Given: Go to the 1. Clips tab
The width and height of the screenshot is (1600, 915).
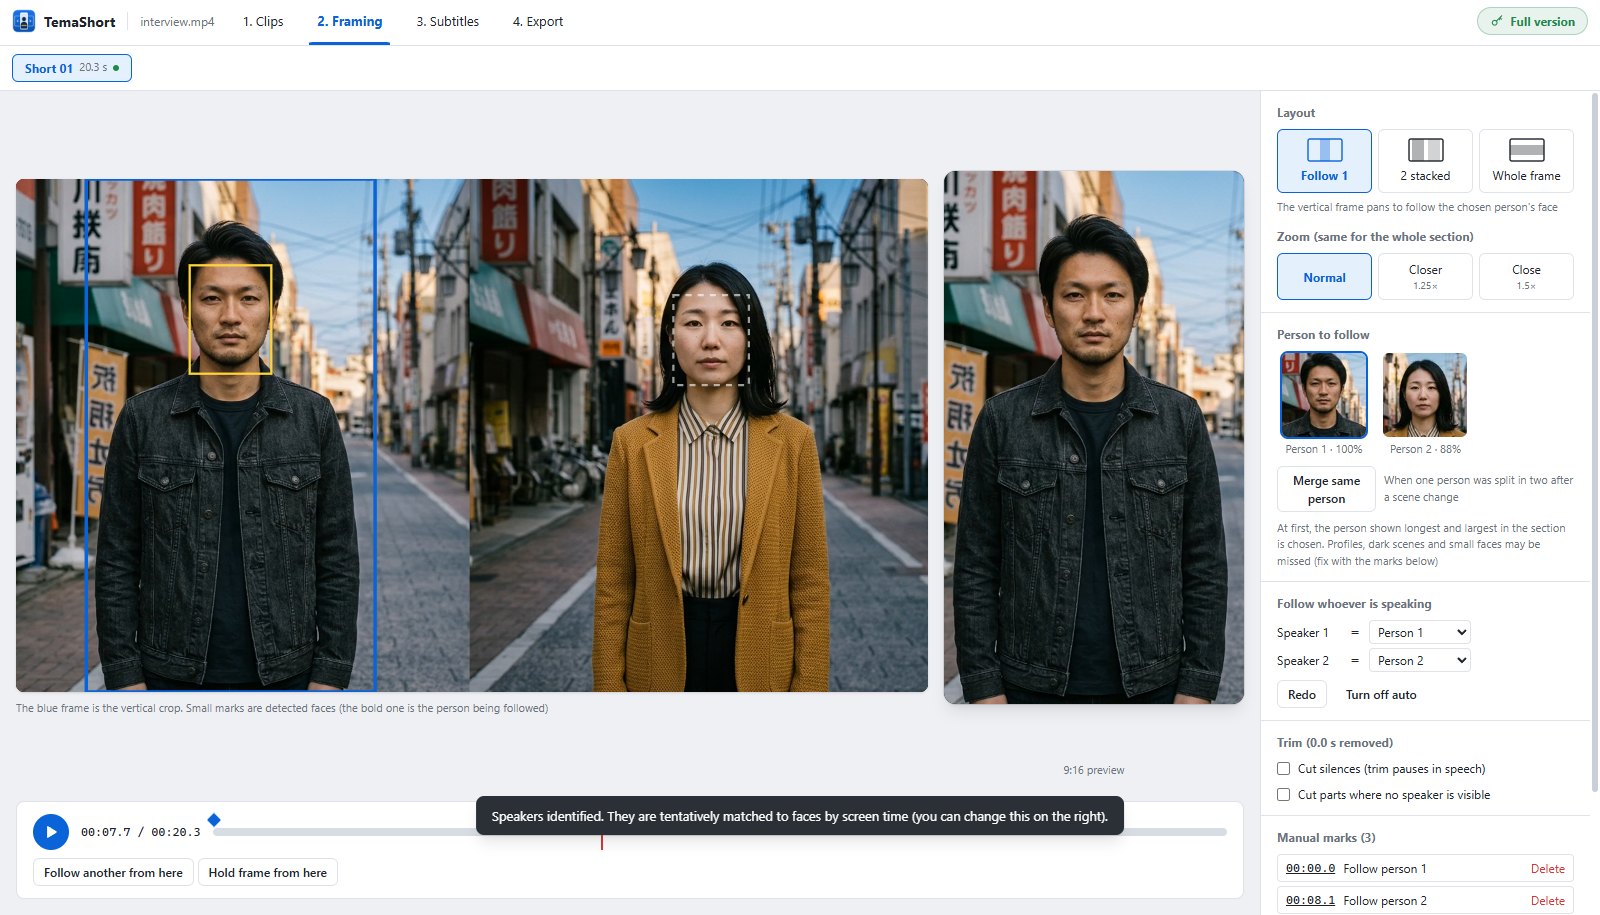Looking at the screenshot, I should pyautogui.click(x=263, y=21).
